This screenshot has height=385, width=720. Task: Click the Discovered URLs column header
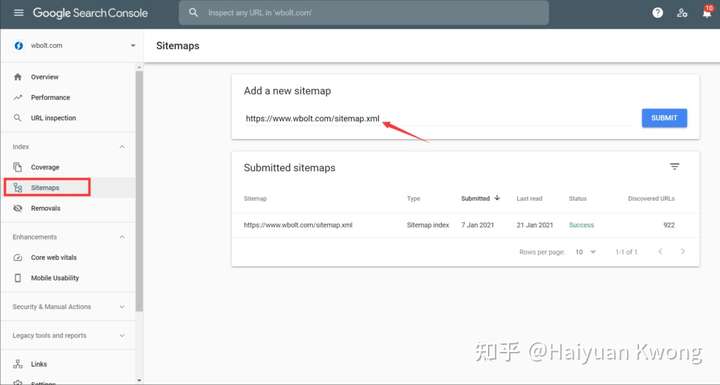651,198
